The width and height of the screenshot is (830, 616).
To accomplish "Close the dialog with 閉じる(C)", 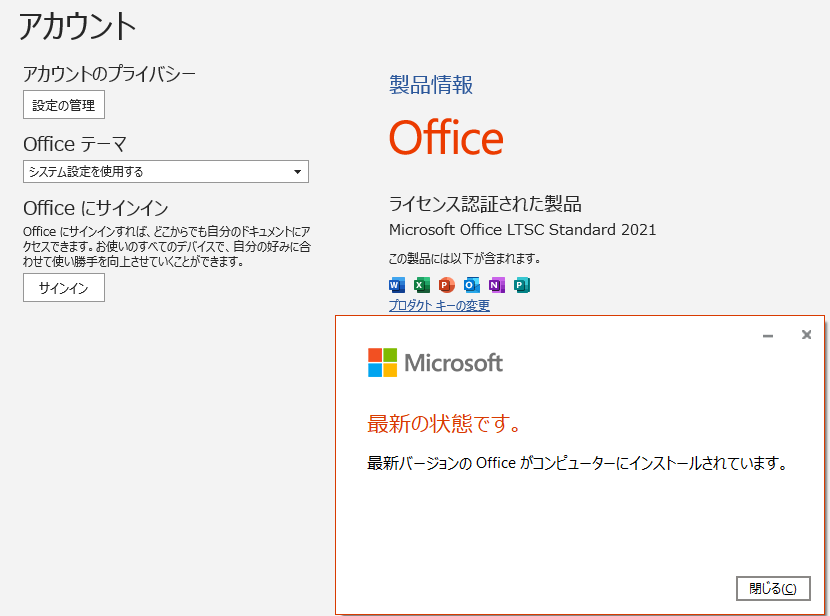I will click(x=773, y=588).
